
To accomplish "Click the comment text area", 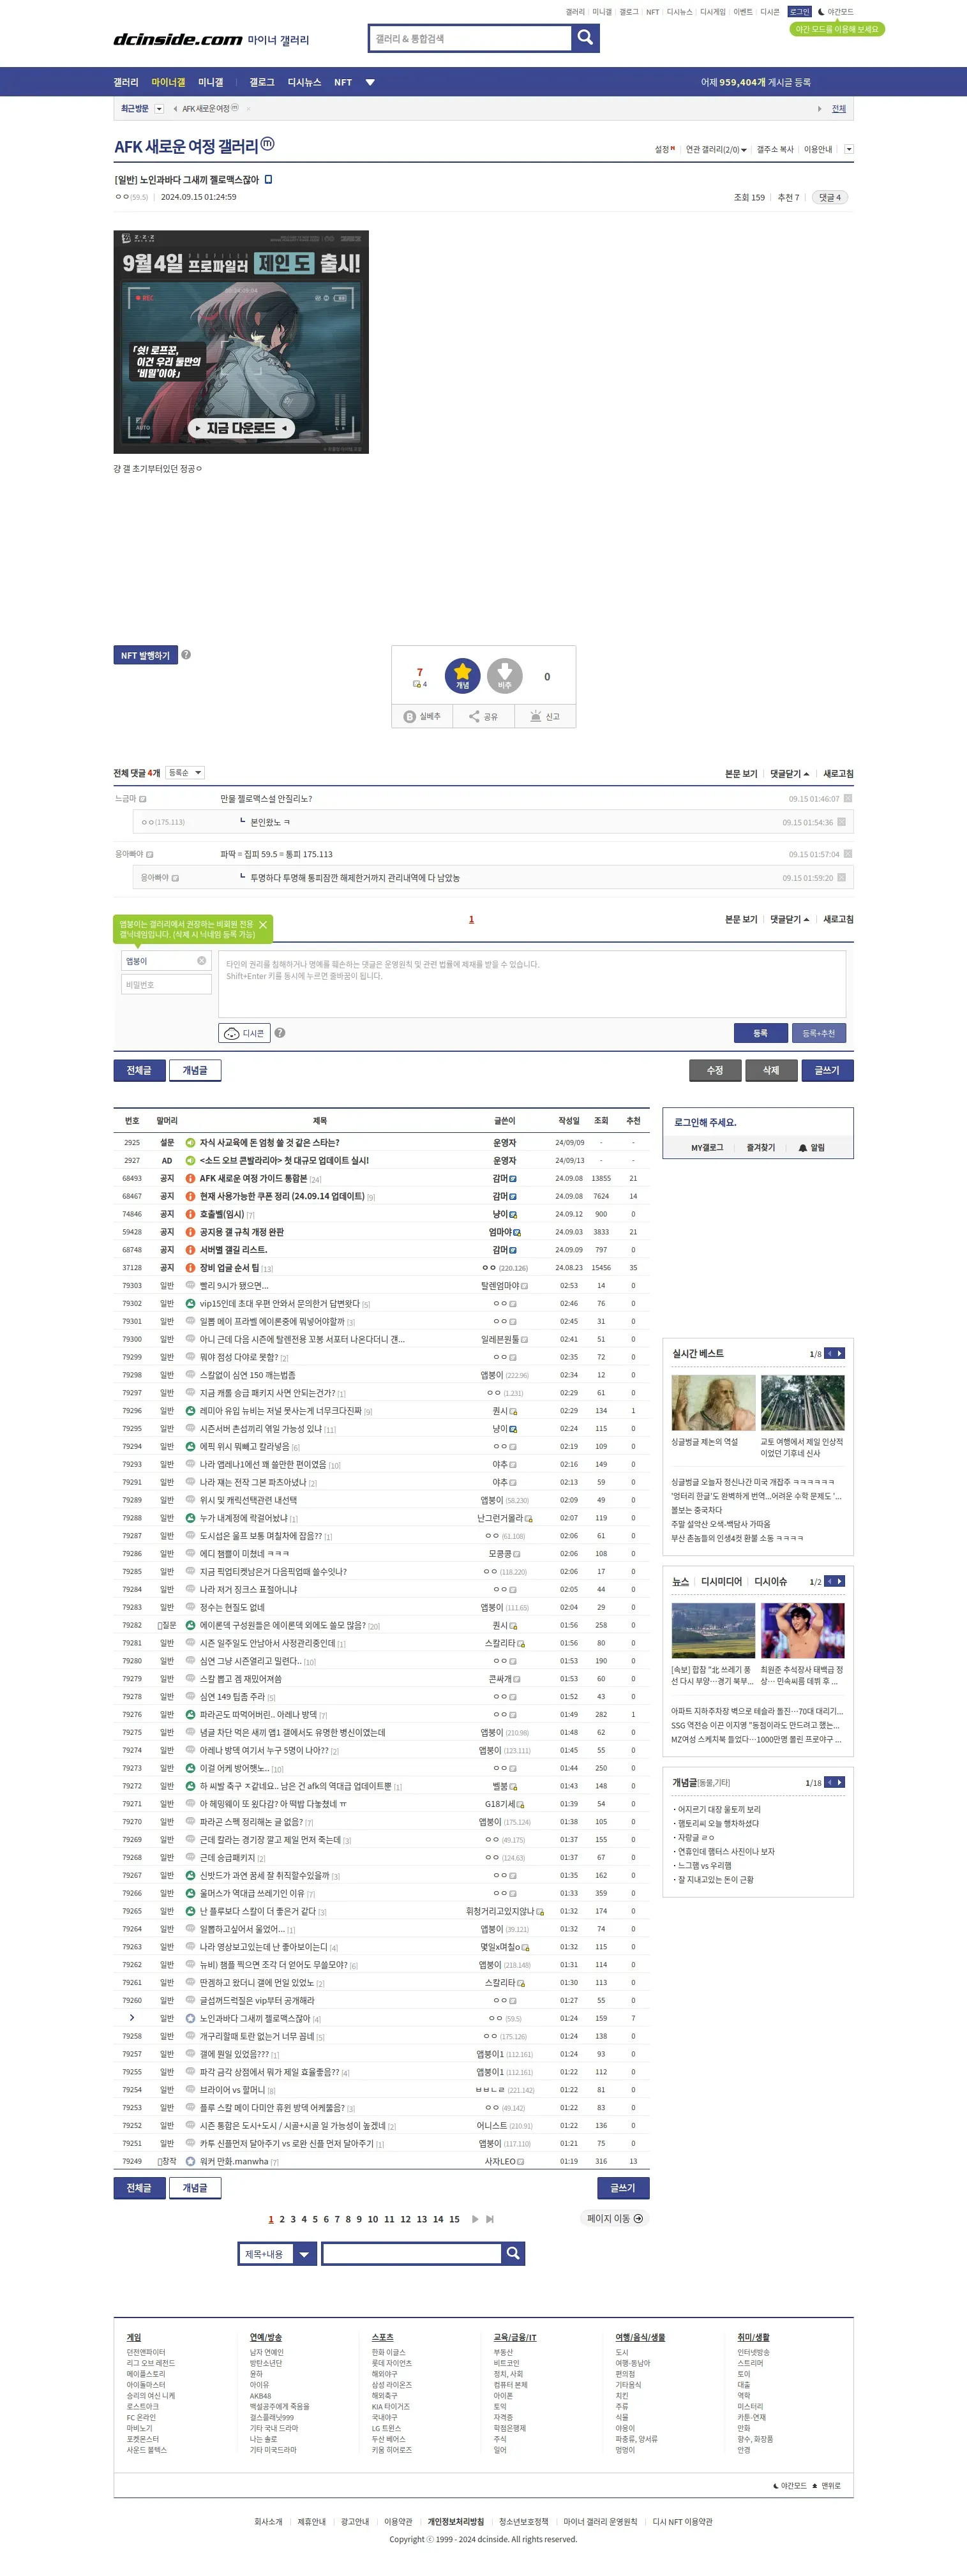I will tap(532, 984).
